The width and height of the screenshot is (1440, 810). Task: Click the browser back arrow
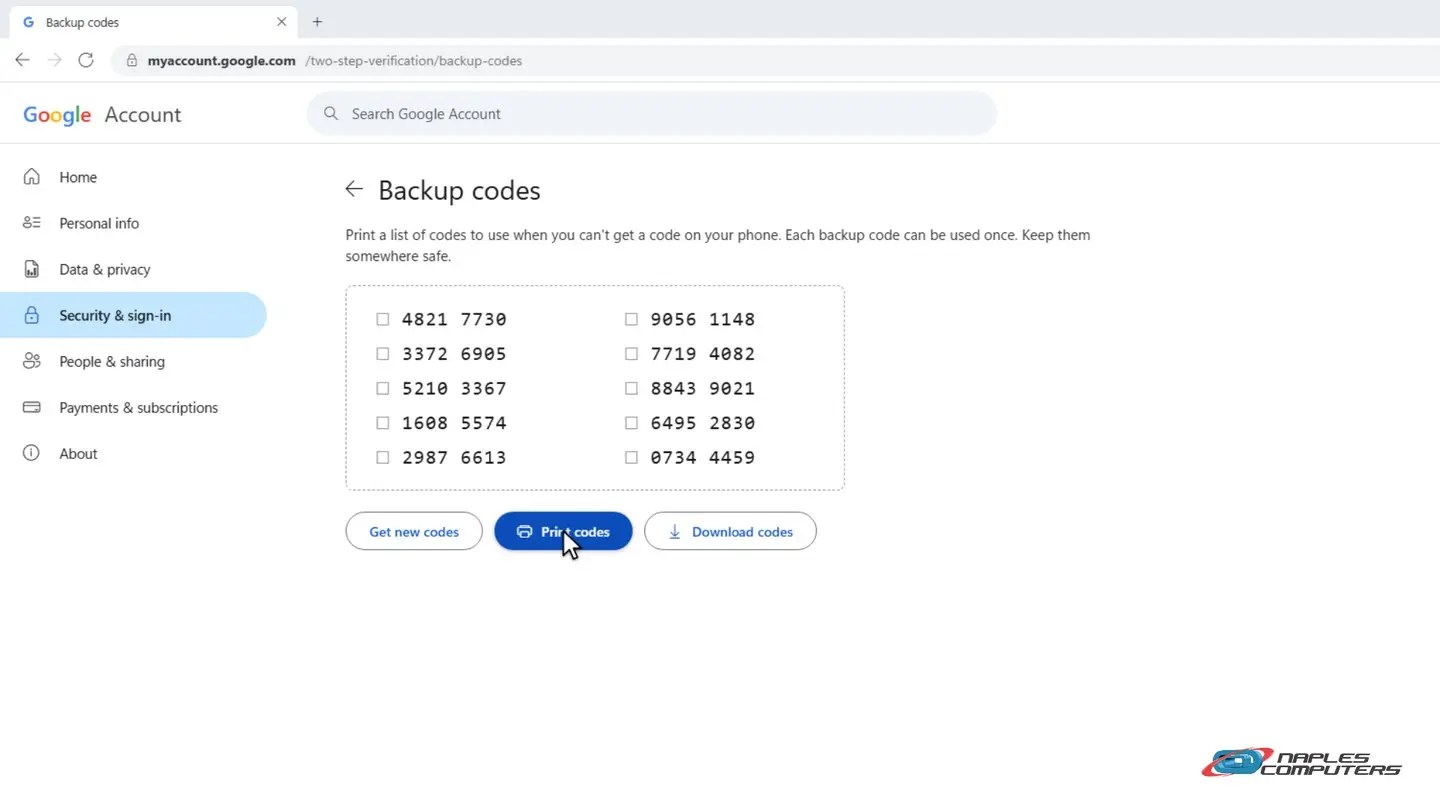22,60
